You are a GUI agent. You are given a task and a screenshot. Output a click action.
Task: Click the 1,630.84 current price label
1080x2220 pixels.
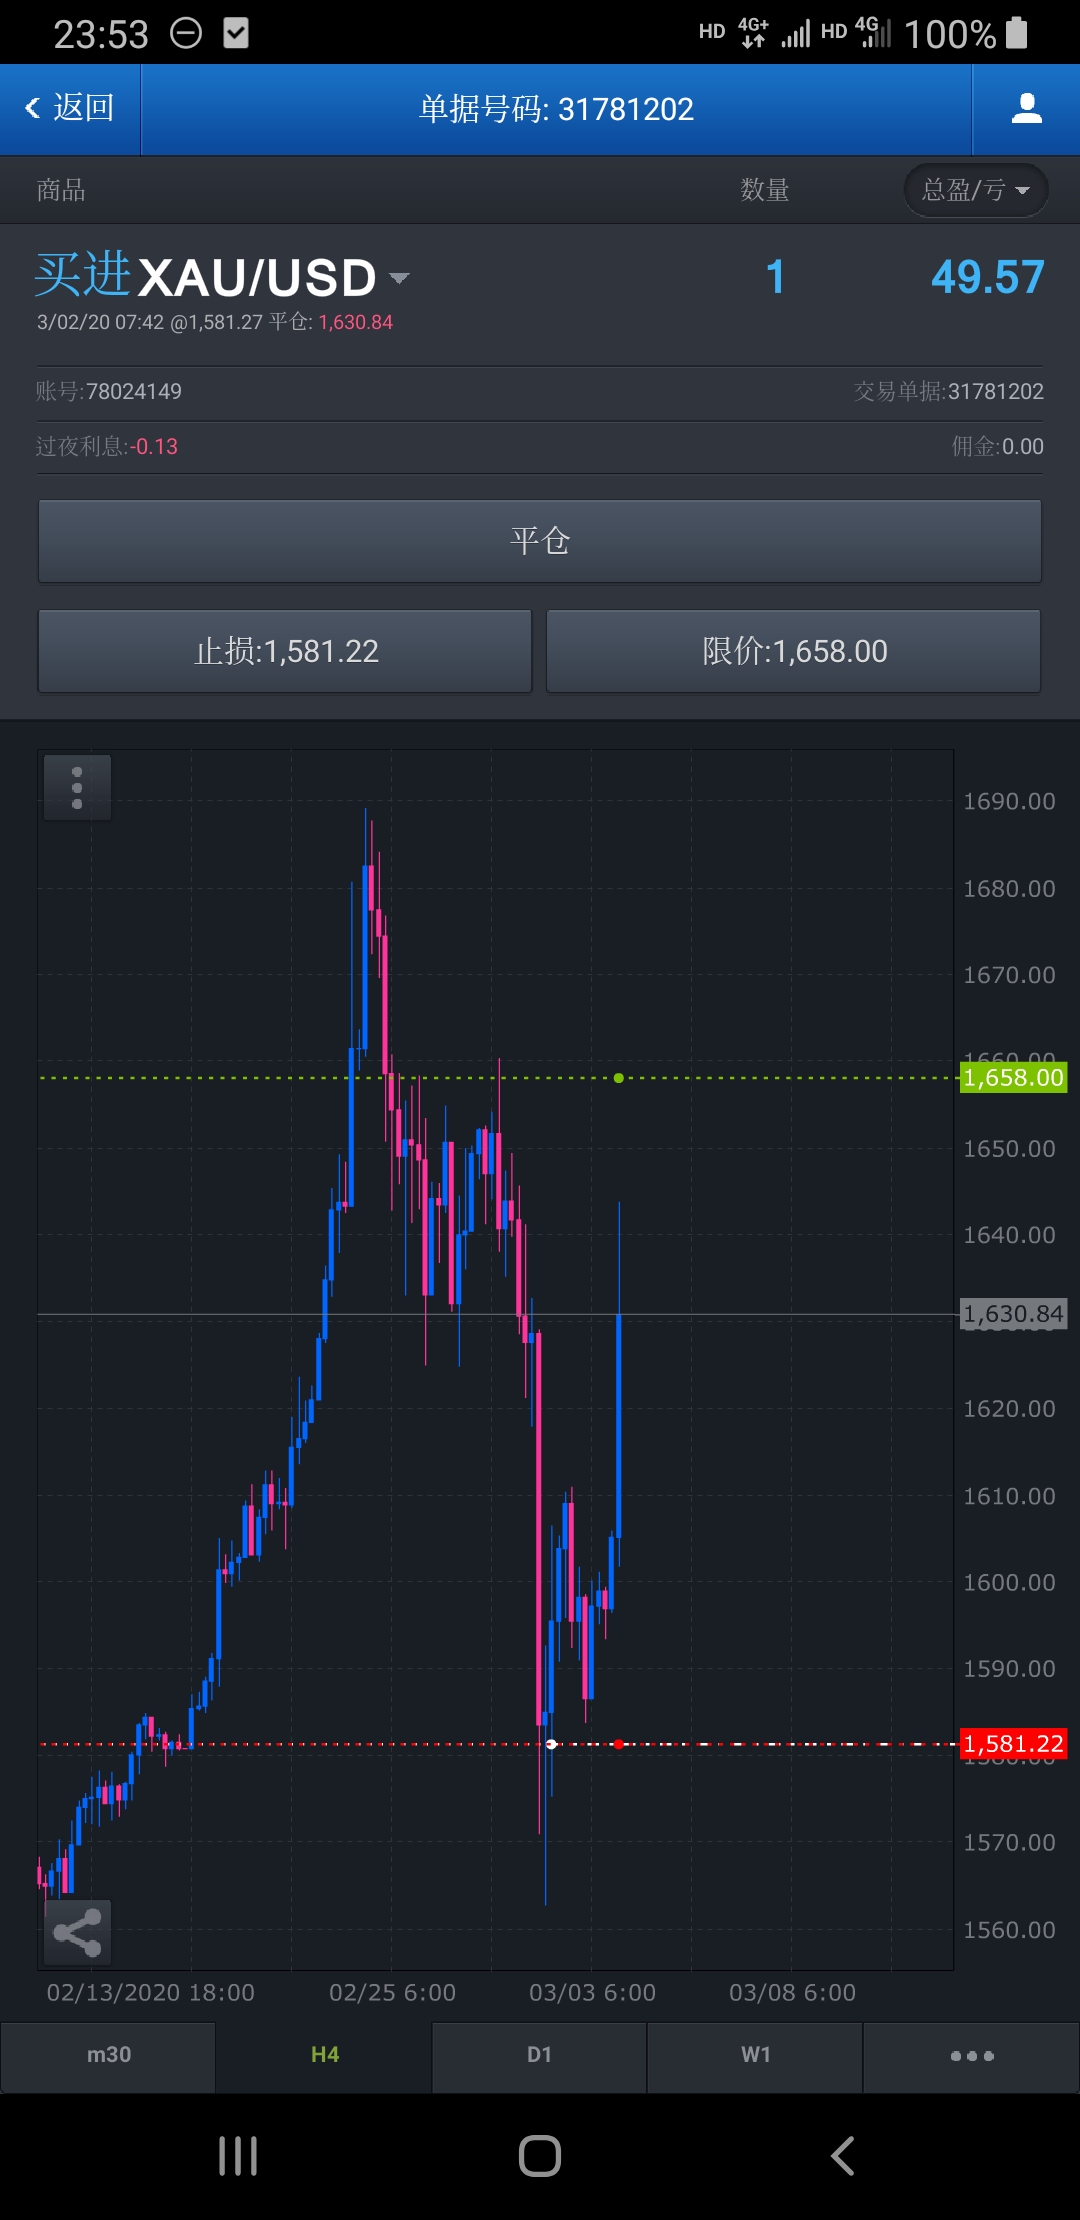coord(1013,1314)
